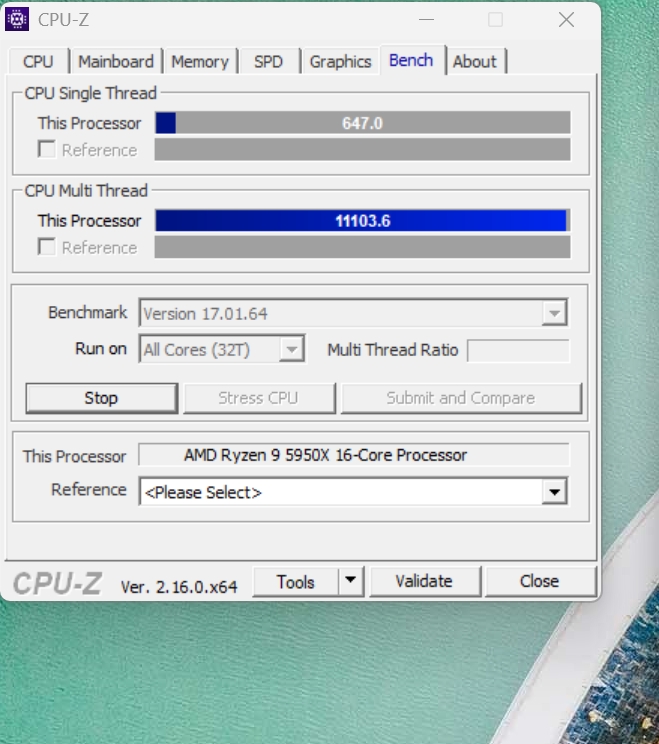
Task: Go to the SPD tab
Action: pyautogui.click(x=269, y=62)
